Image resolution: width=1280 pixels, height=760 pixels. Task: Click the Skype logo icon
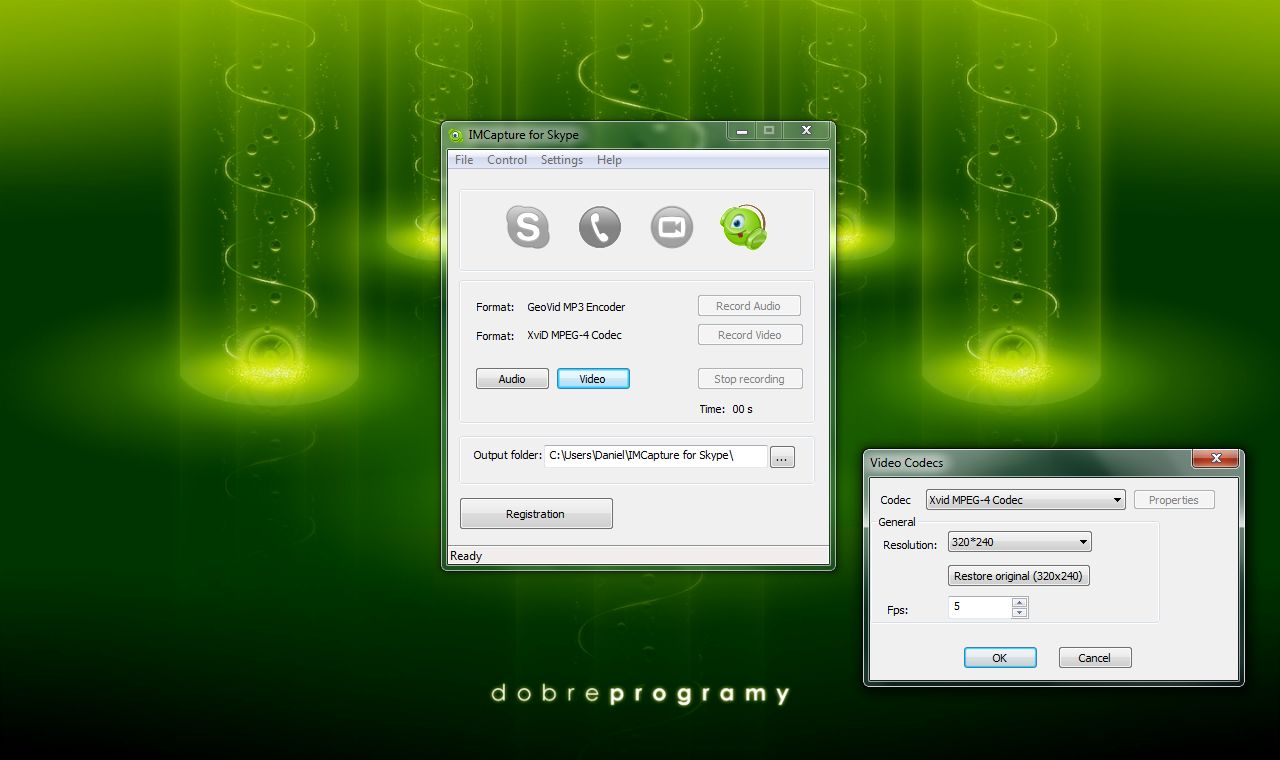point(528,227)
